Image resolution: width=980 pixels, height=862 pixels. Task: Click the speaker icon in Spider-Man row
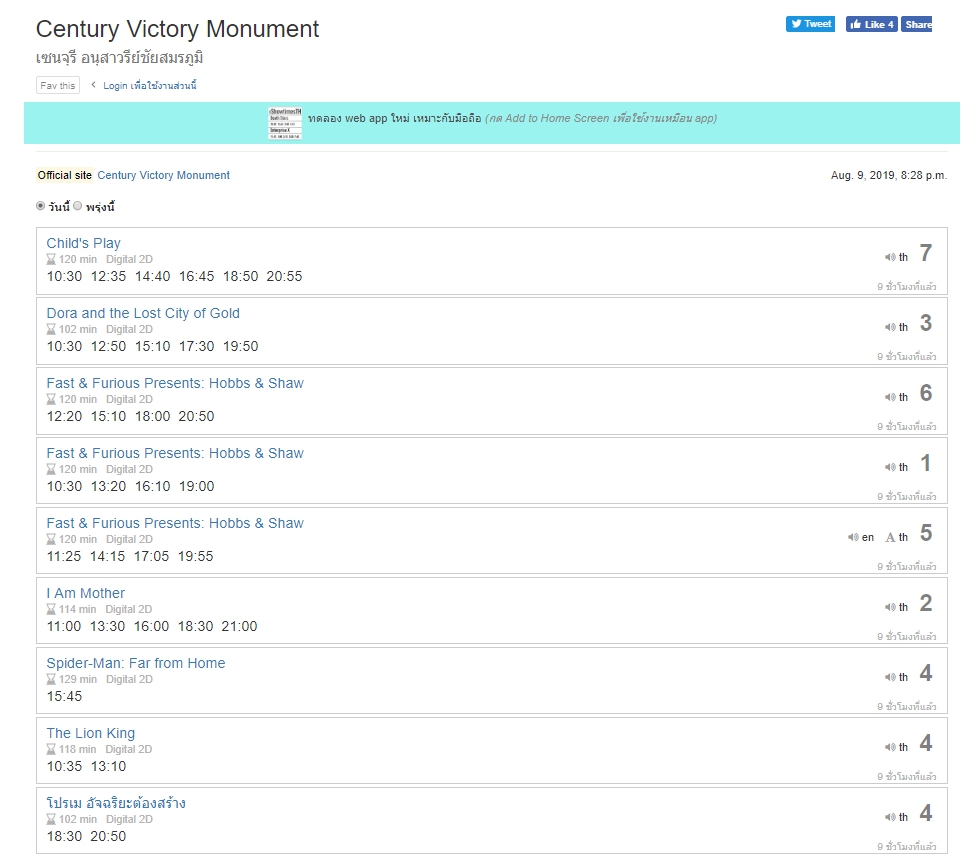(890, 677)
